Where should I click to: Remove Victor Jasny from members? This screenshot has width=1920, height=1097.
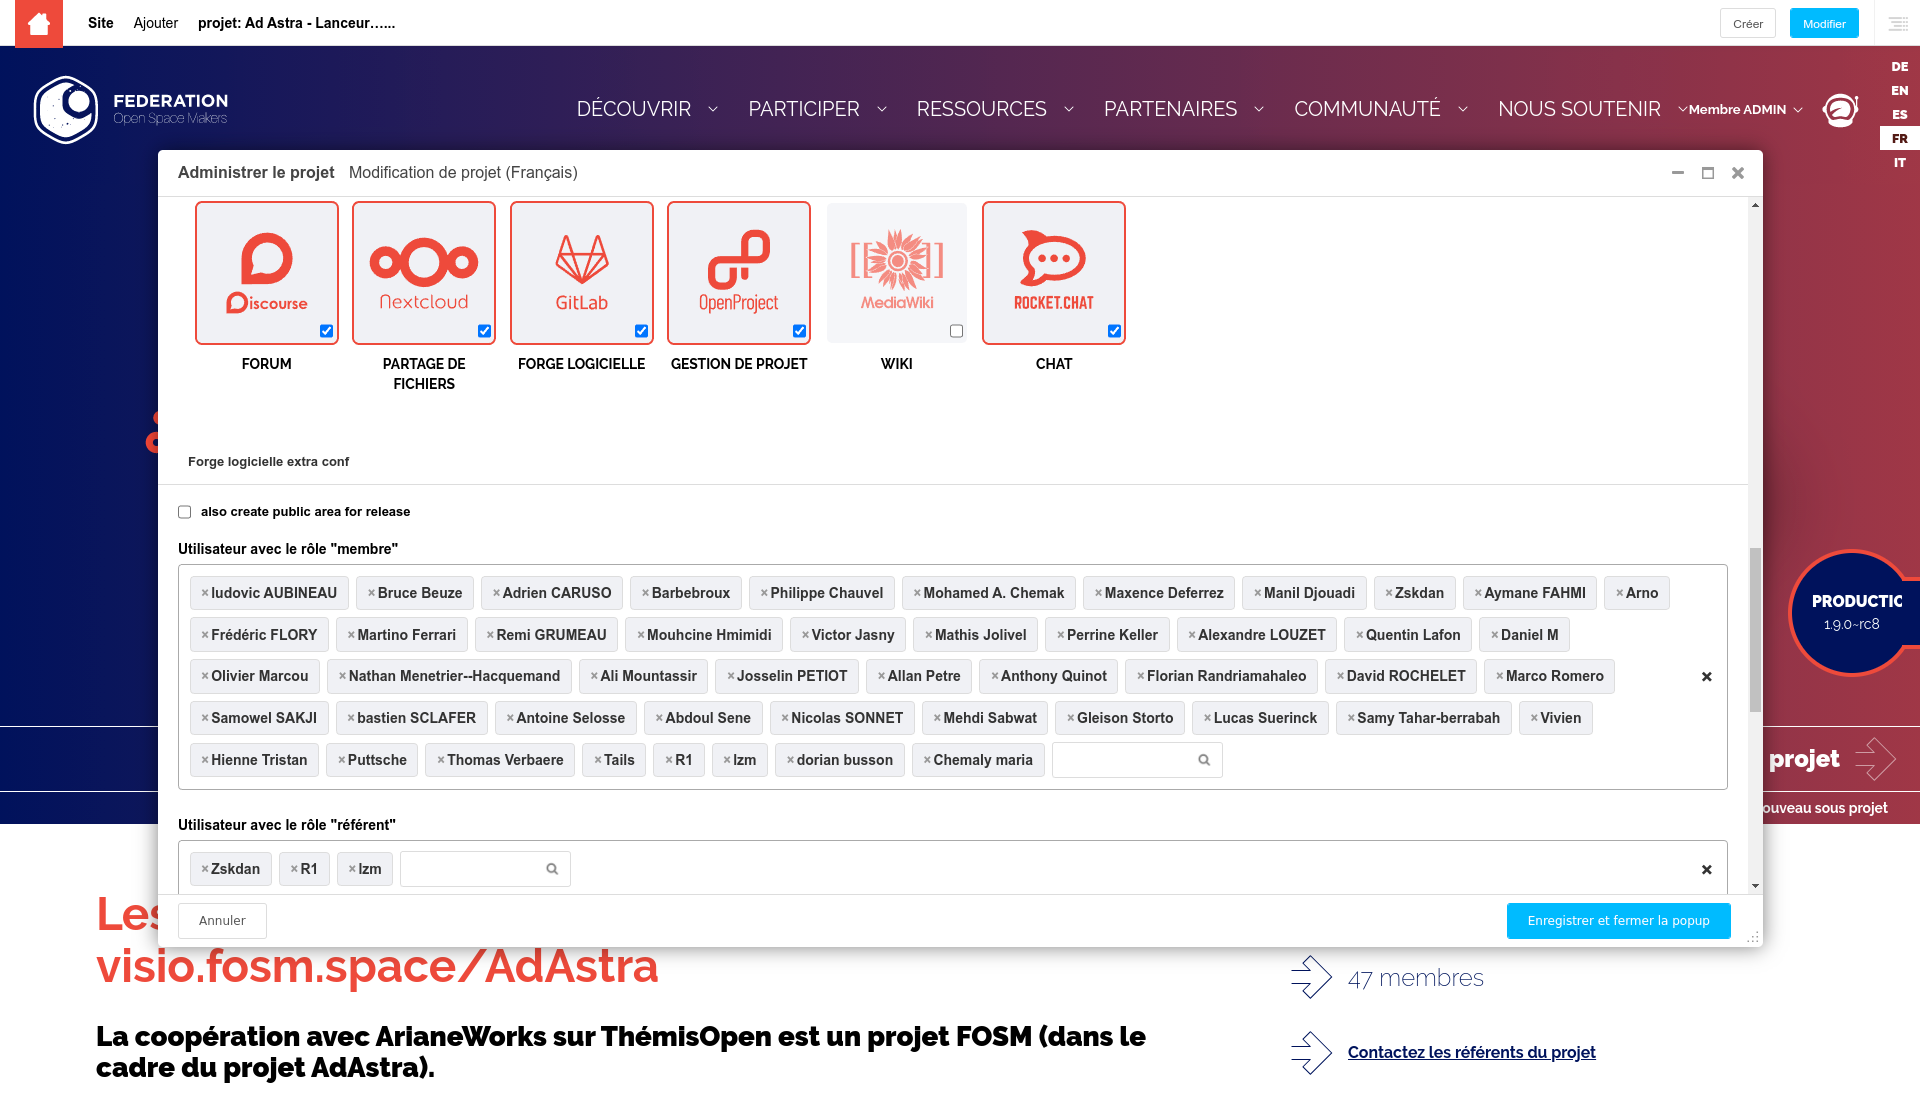pyautogui.click(x=805, y=635)
